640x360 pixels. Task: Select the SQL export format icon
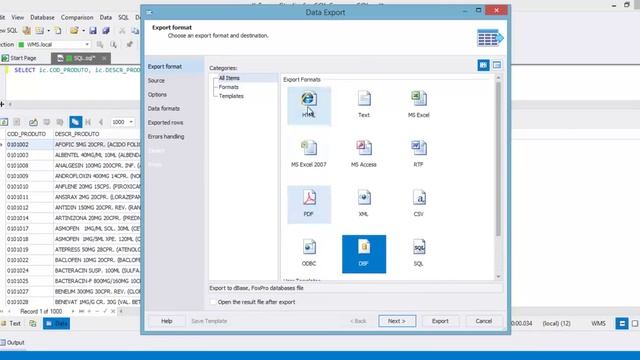[418, 254]
